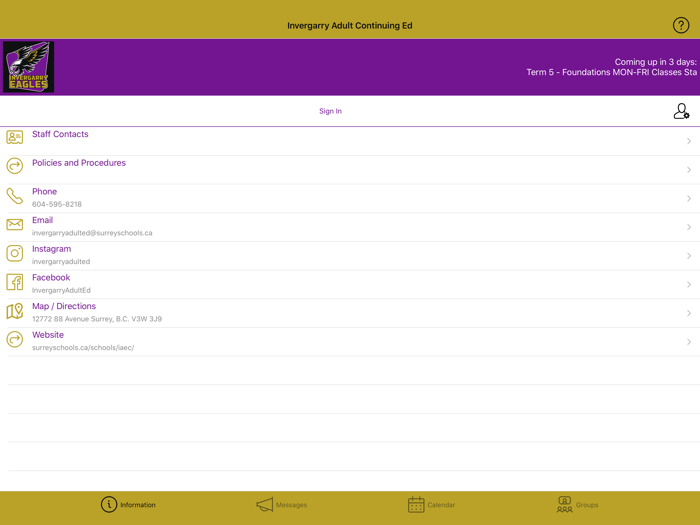Click the Policies and Procedures arrow icon
Viewport: 700px width, 525px height.
click(x=15, y=166)
